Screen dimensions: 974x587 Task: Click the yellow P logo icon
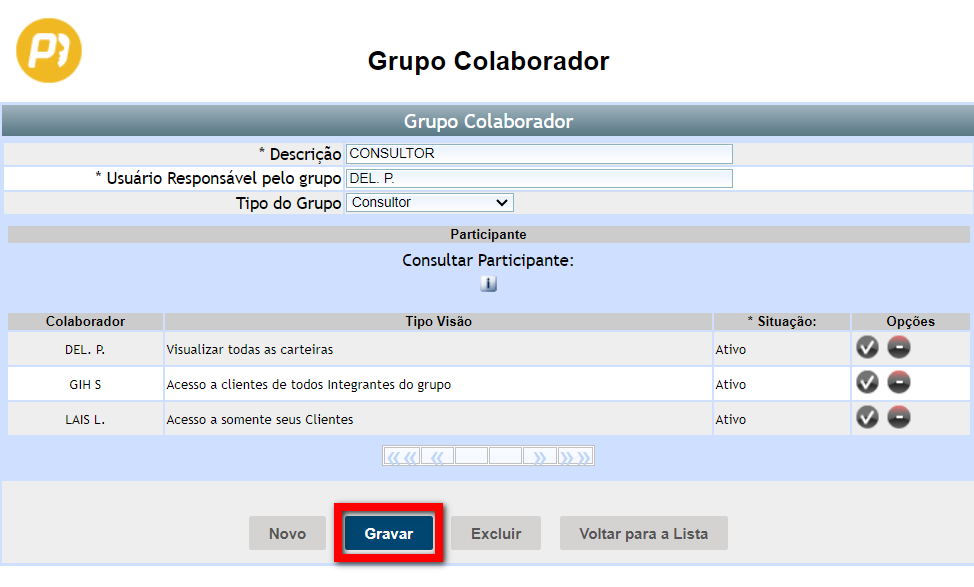[x=48, y=50]
